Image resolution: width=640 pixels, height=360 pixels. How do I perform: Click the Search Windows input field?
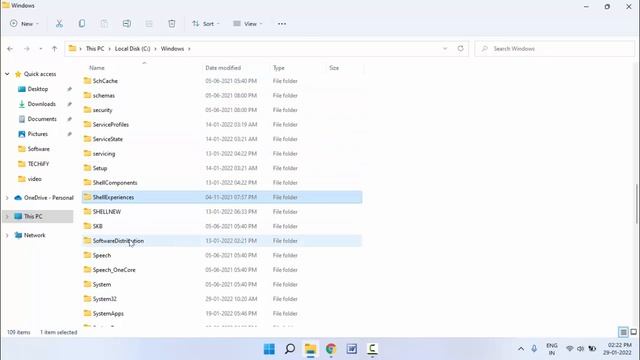(555, 49)
